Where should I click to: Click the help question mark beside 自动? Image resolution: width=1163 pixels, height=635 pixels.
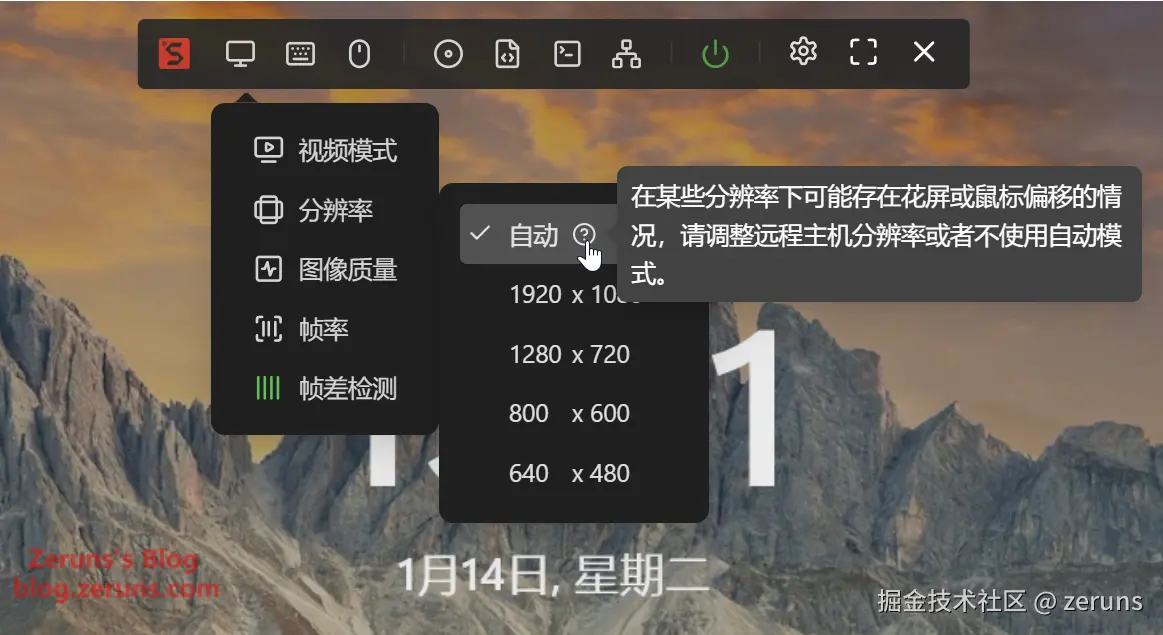coord(584,234)
